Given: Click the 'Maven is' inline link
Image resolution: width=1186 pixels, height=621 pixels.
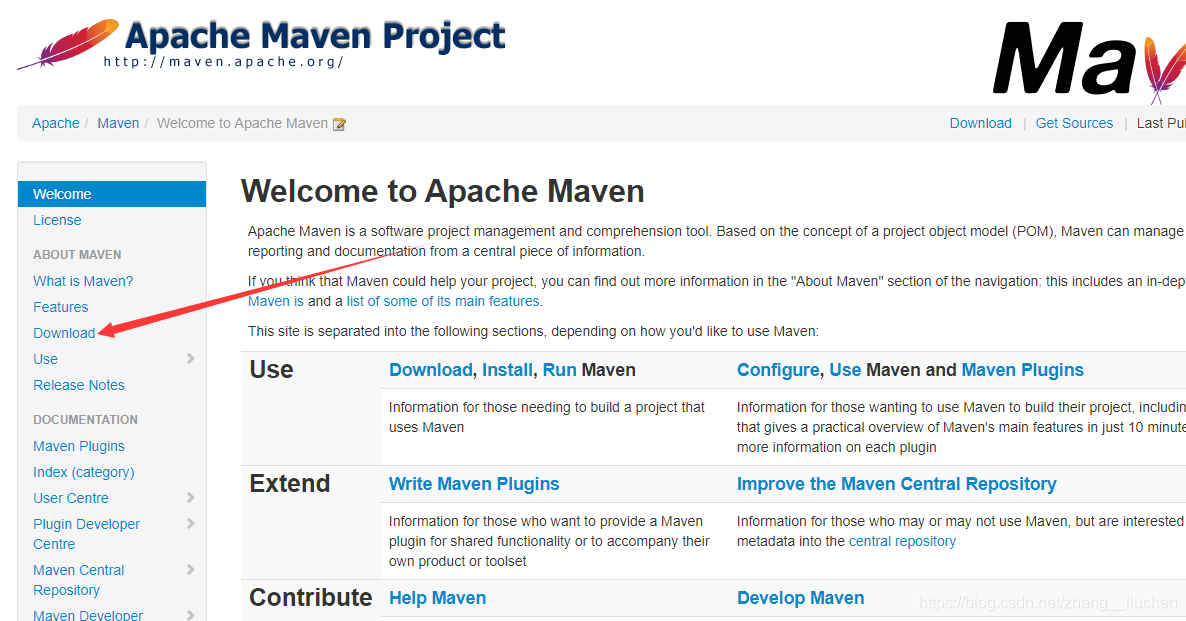Looking at the screenshot, I should (276, 301).
